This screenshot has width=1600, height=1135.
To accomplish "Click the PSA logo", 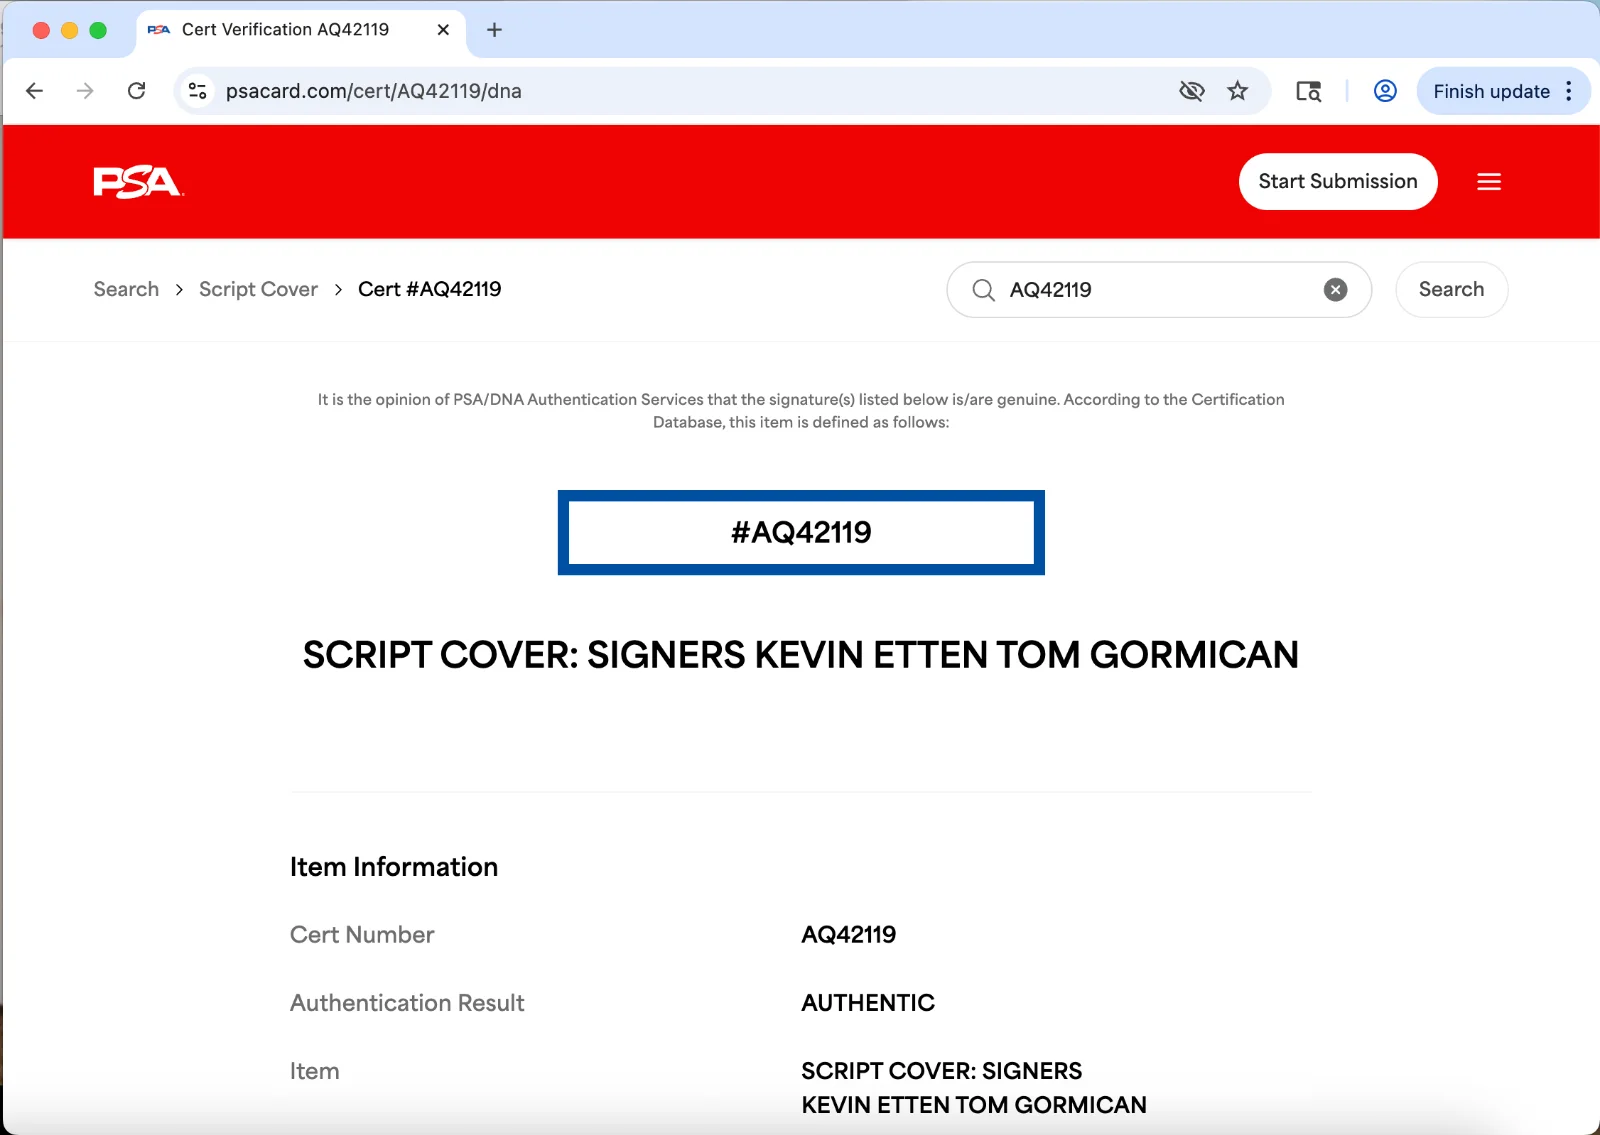I will tap(138, 182).
